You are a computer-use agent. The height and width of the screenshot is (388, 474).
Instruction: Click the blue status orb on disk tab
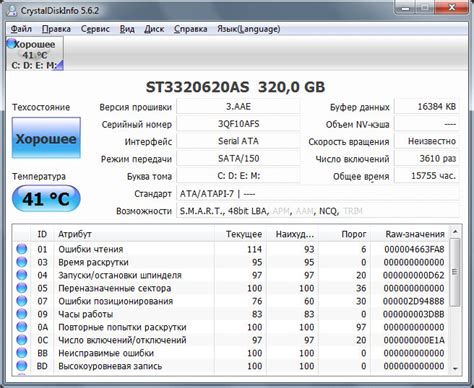[11, 43]
